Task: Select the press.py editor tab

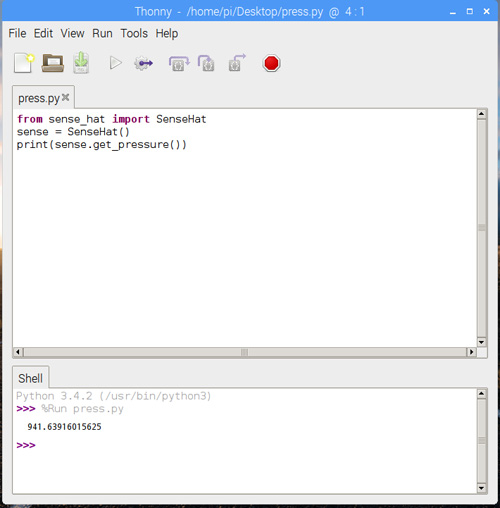Action: click(39, 98)
